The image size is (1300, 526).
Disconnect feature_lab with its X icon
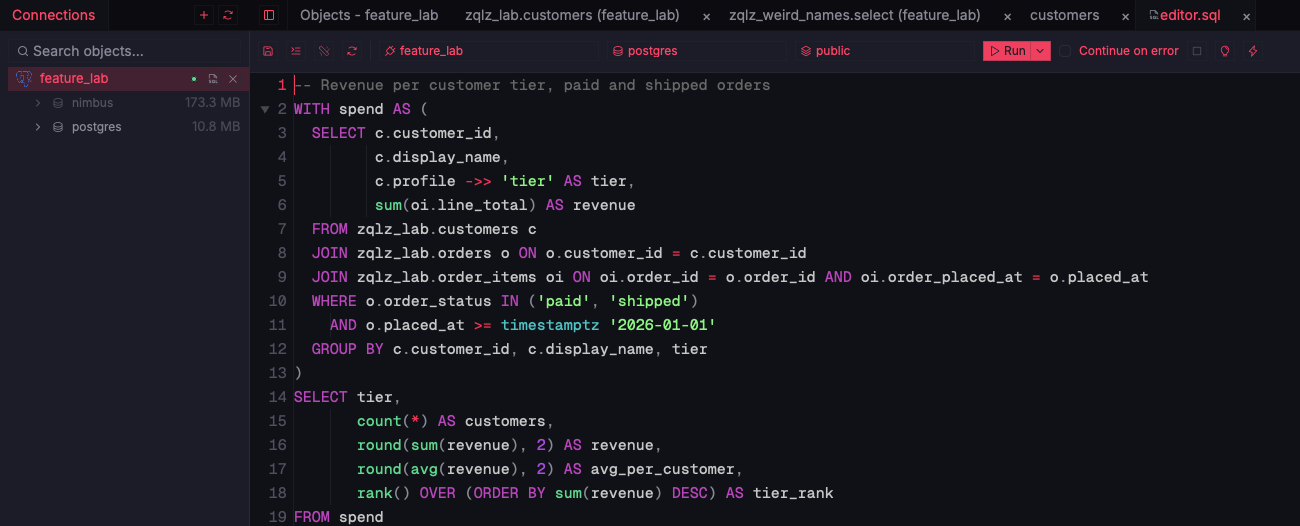[233, 78]
